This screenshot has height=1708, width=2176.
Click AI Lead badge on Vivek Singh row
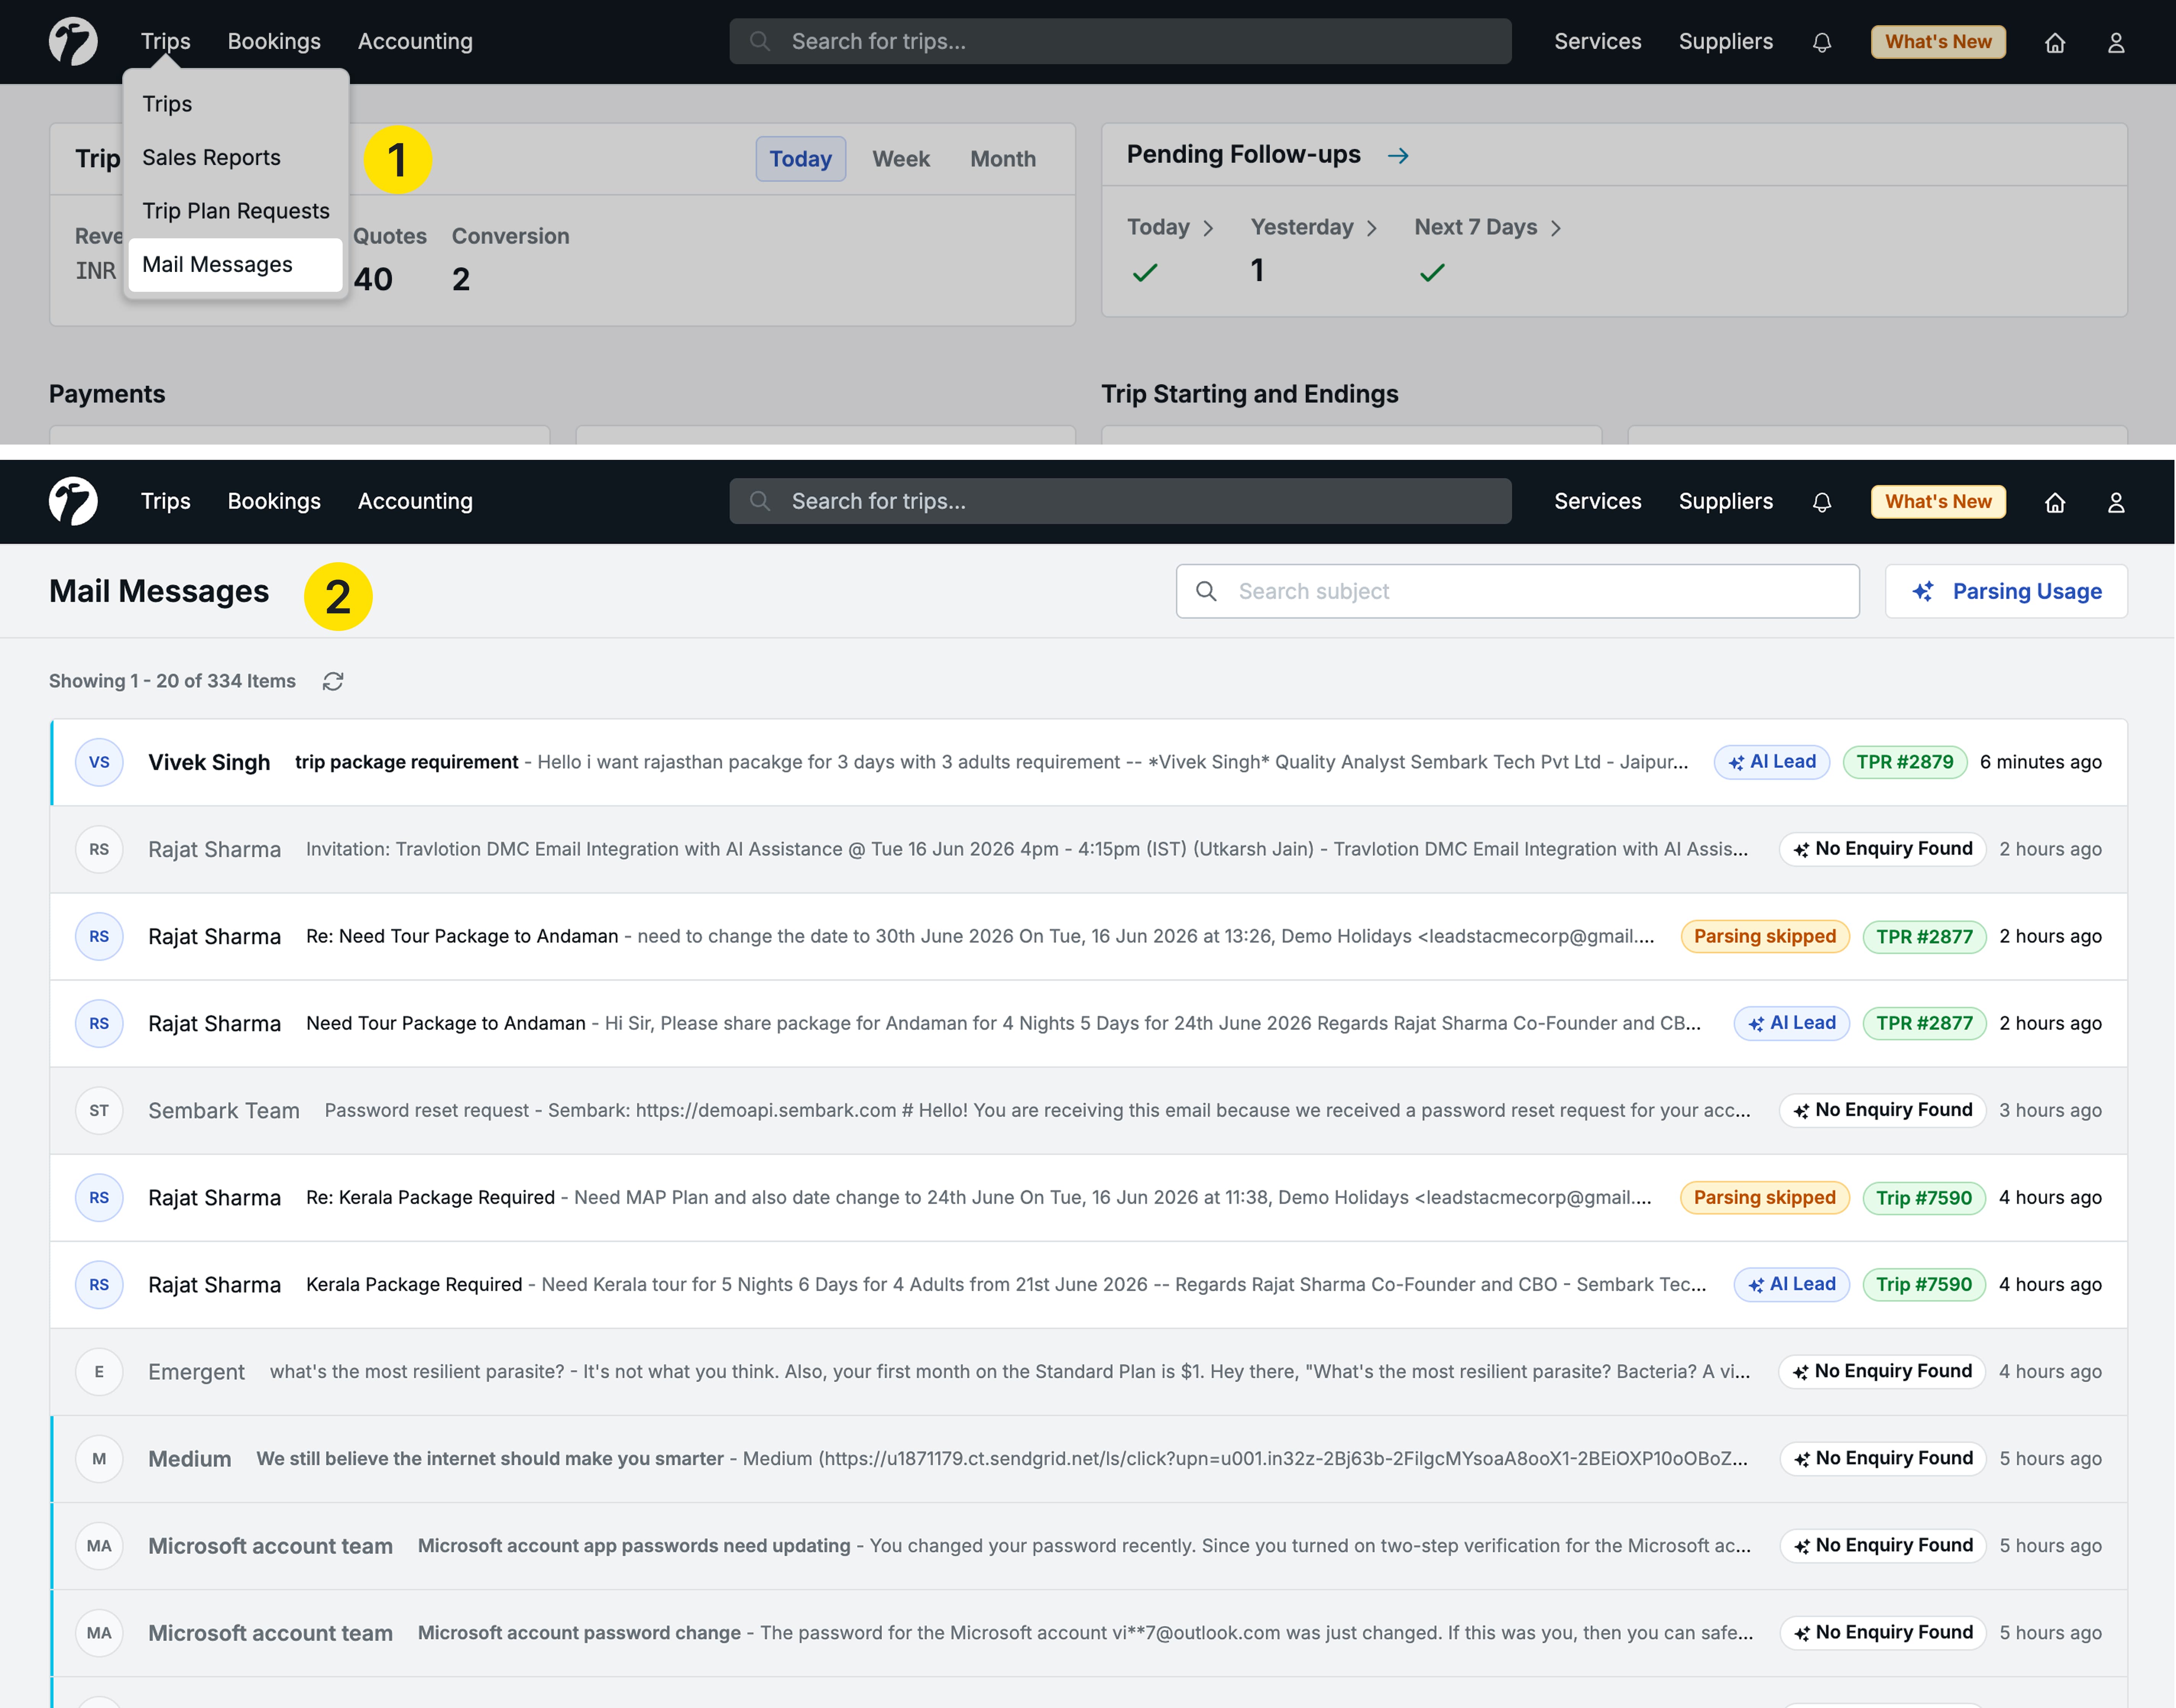click(x=1771, y=762)
